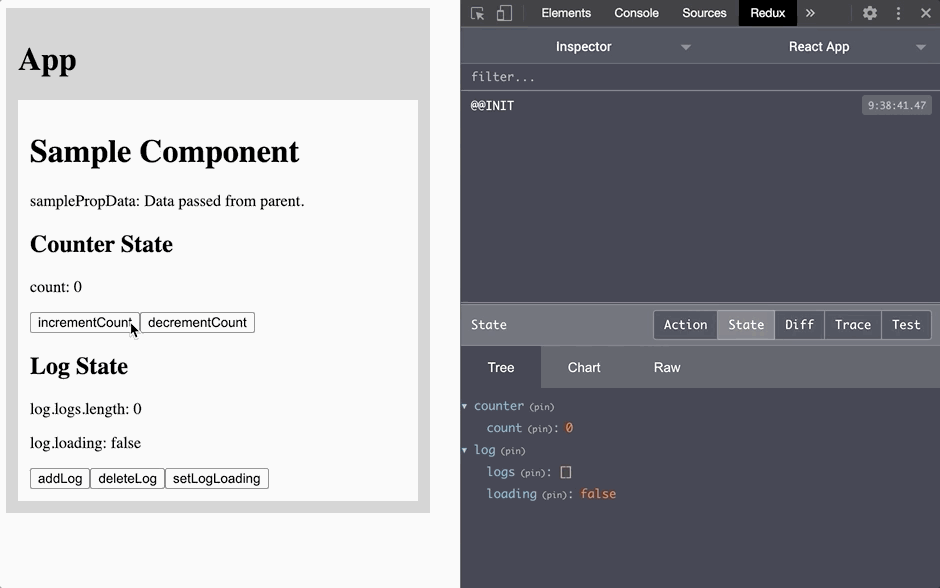The height and width of the screenshot is (588, 940).
Task: Click the decrementCount button
Action: [x=197, y=322]
